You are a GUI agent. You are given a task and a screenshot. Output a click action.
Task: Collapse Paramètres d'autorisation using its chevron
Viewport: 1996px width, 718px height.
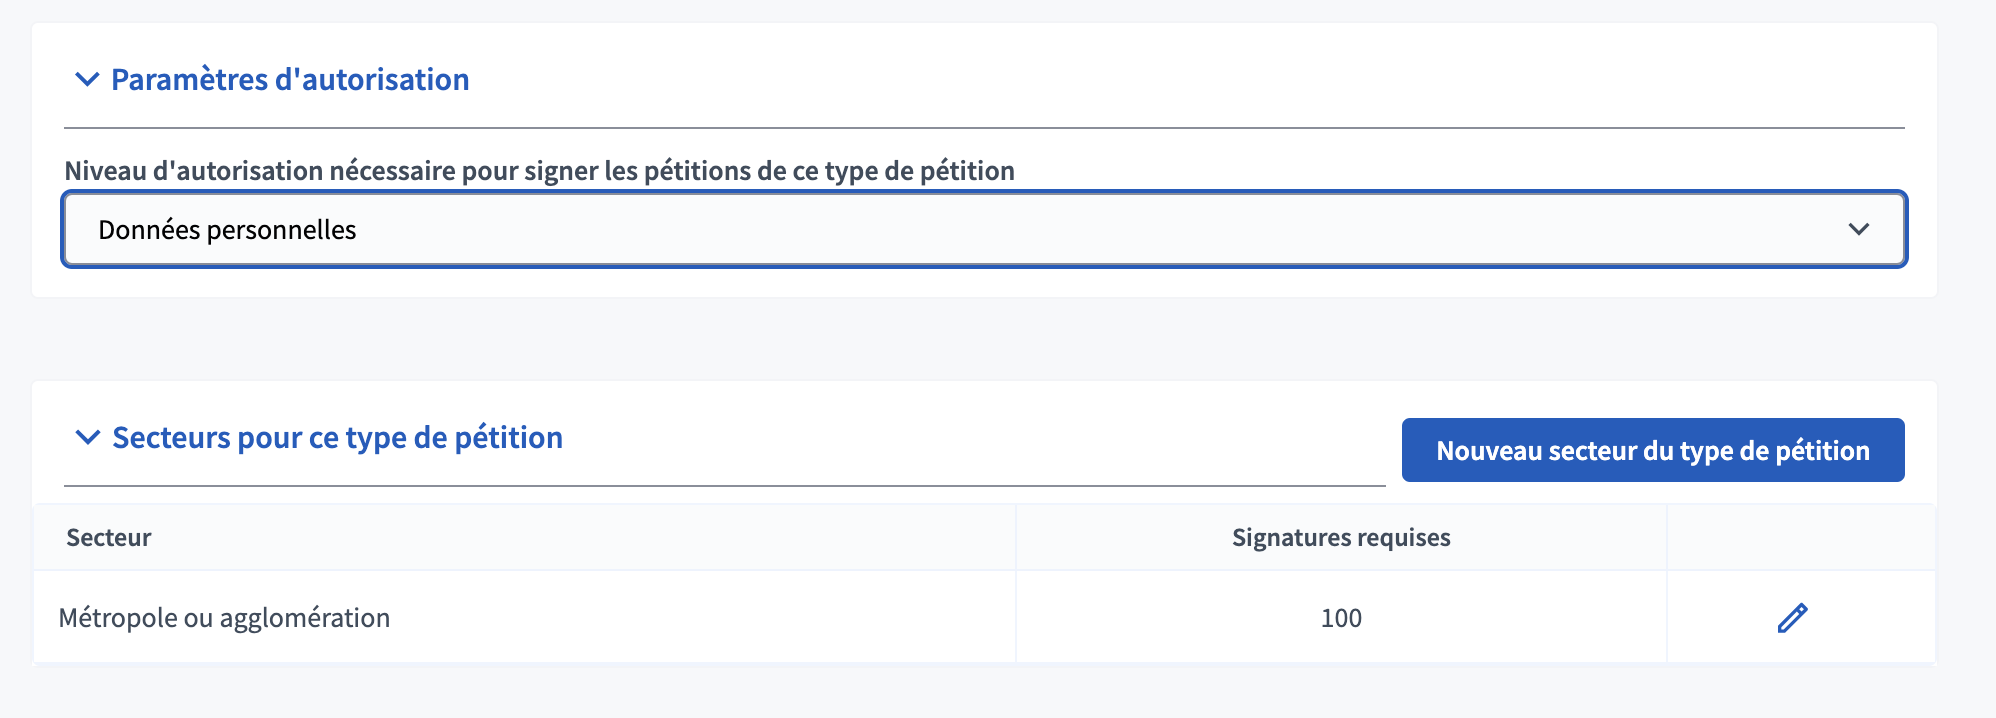pos(88,79)
